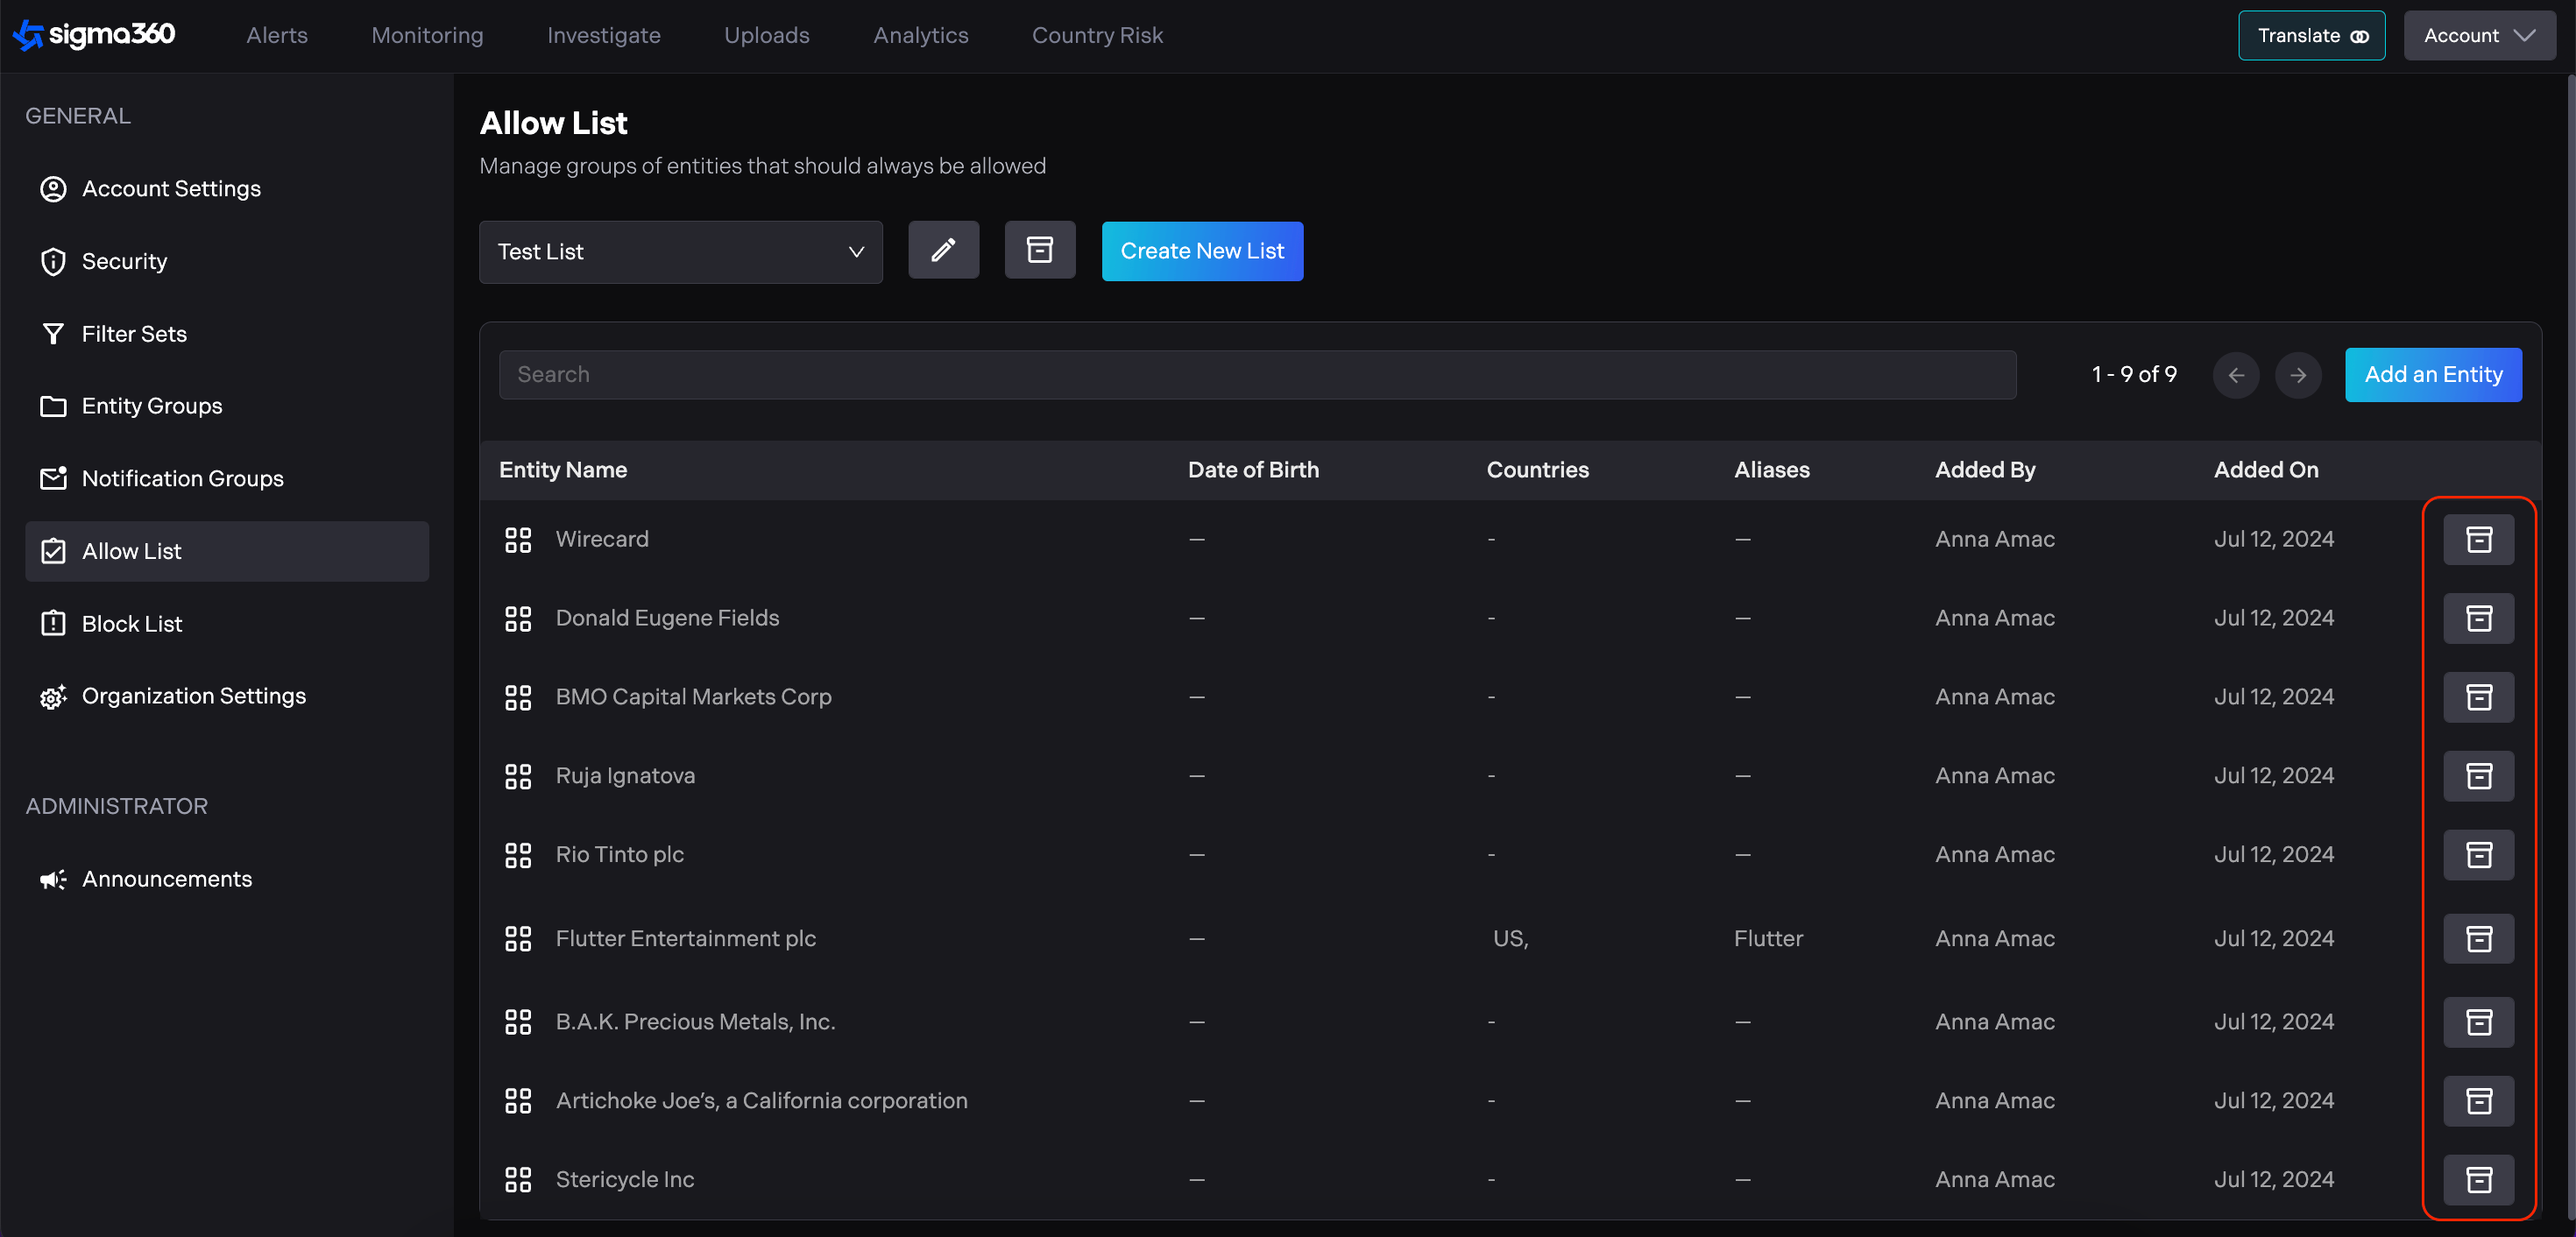Click the grid icon beside Rio Tinto plc
The width and height of the screenshot is (2576, 1237).
pyautogui.click(x=518, y=855)
